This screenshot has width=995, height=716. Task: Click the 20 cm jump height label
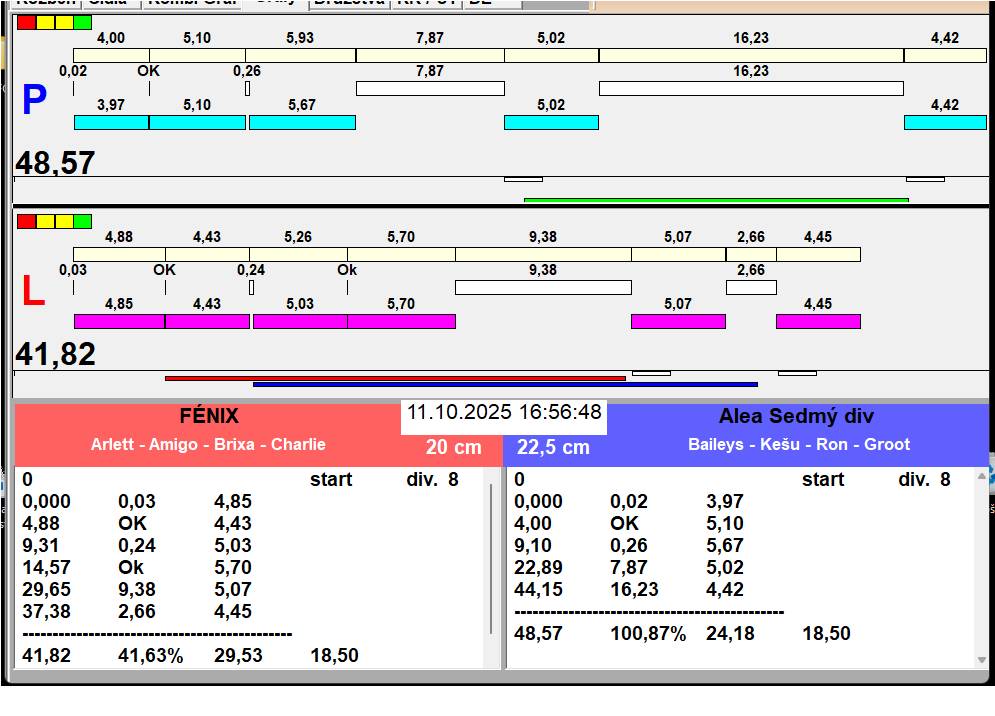pos(454,447)
